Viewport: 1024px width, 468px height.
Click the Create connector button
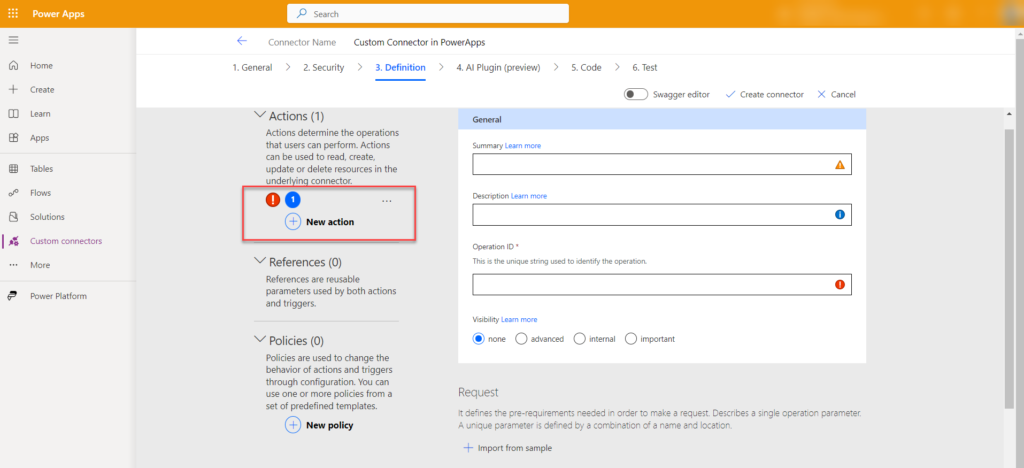pyautogui.click(x=764, y=94)
